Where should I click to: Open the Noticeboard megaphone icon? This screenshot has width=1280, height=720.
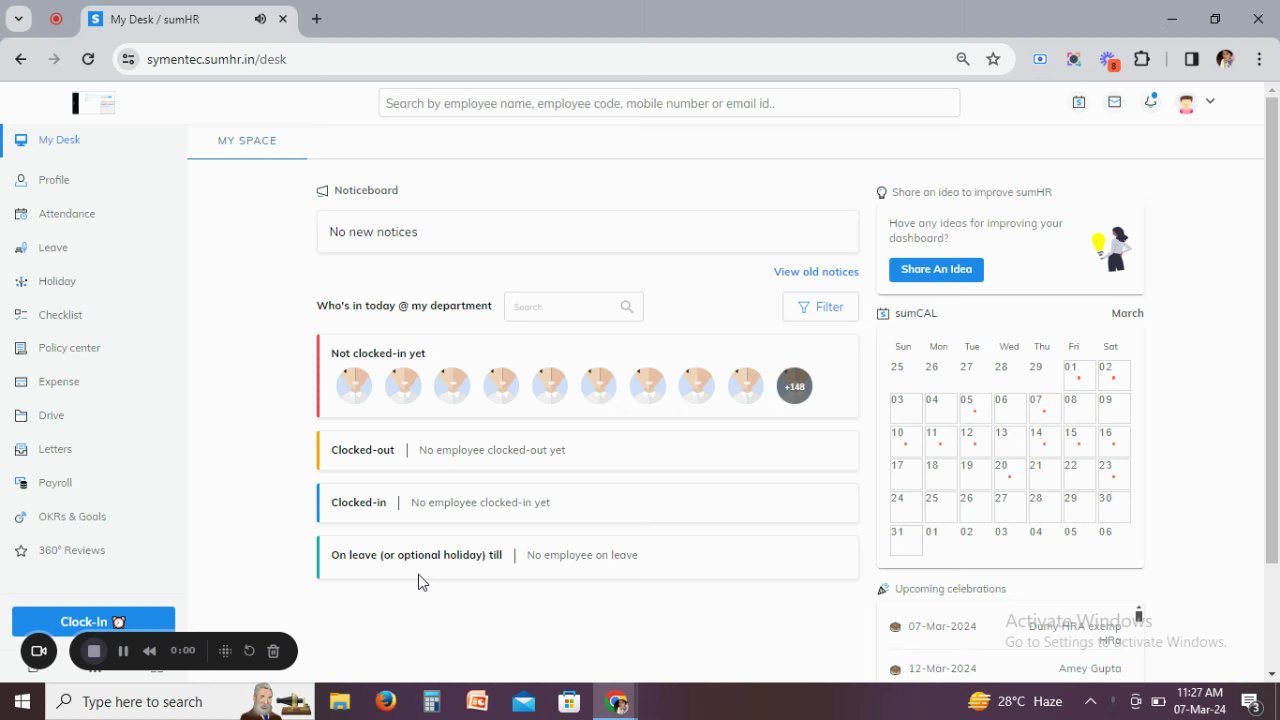(x=322, y=191)
